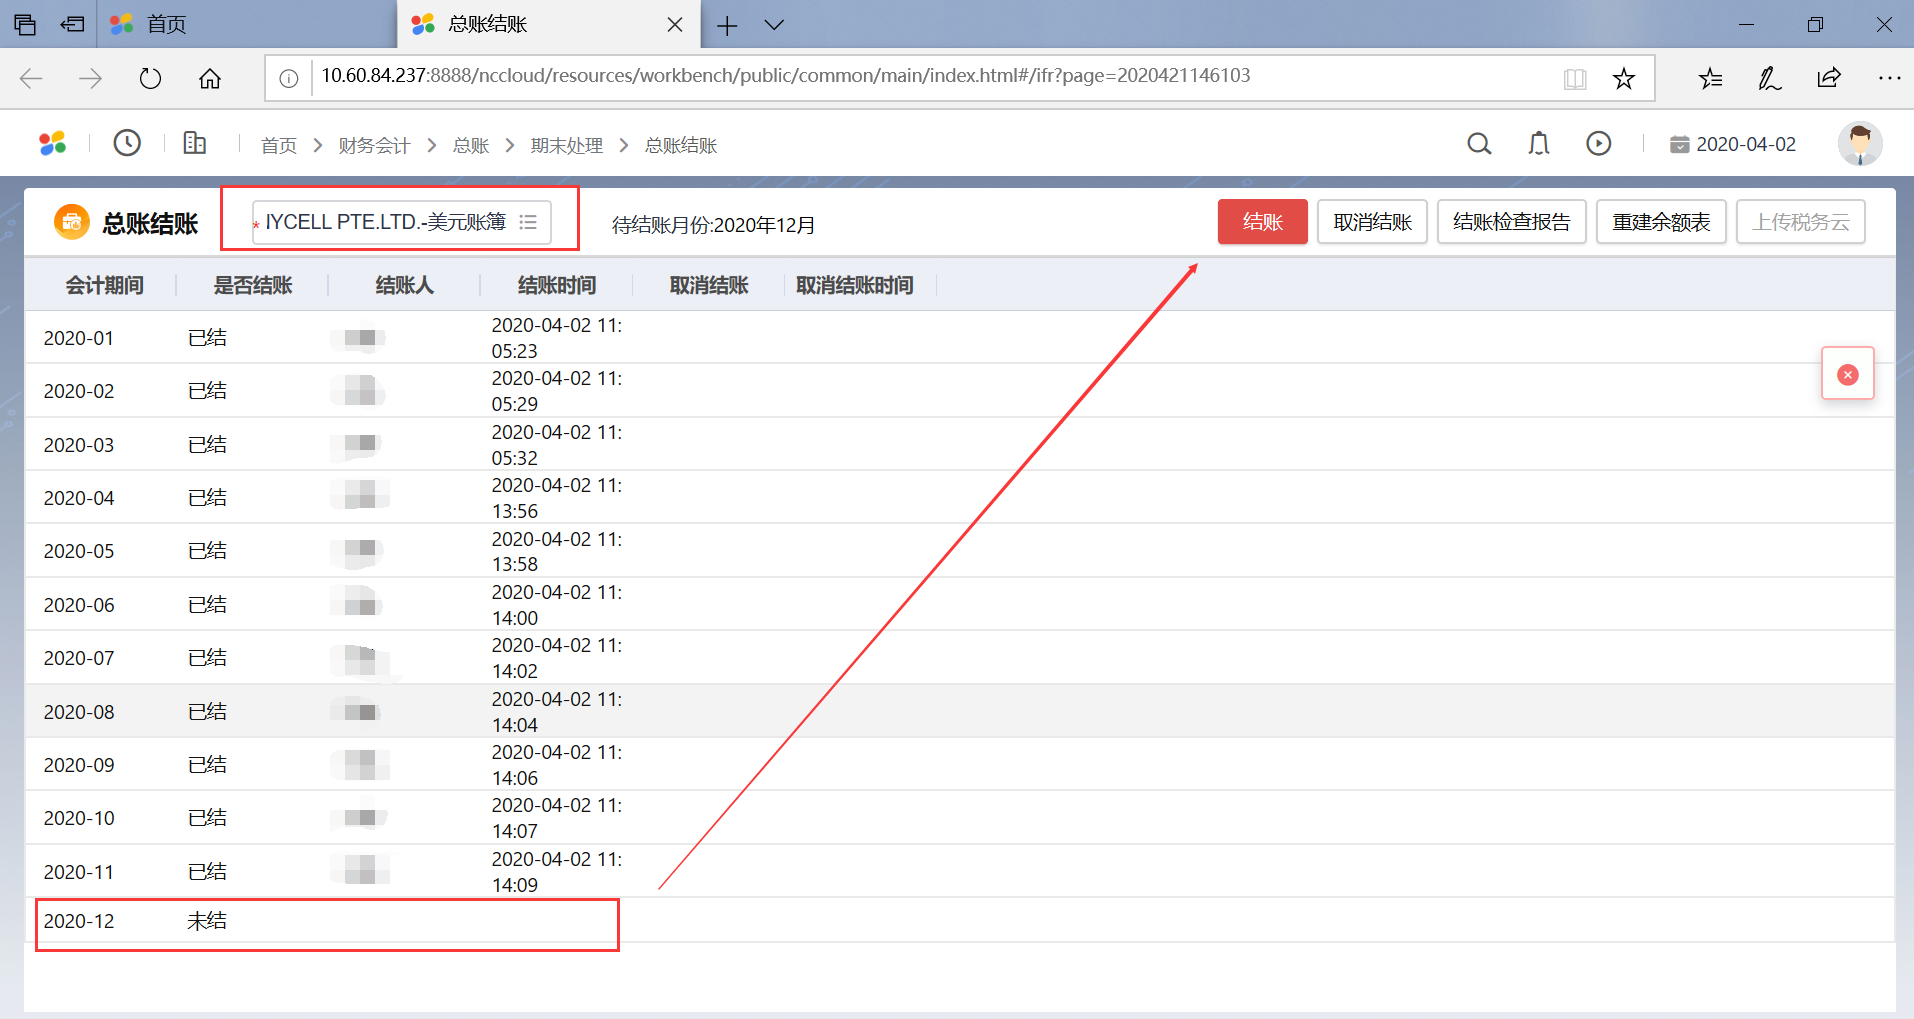Change the business date 2020-04-02

1733,144
